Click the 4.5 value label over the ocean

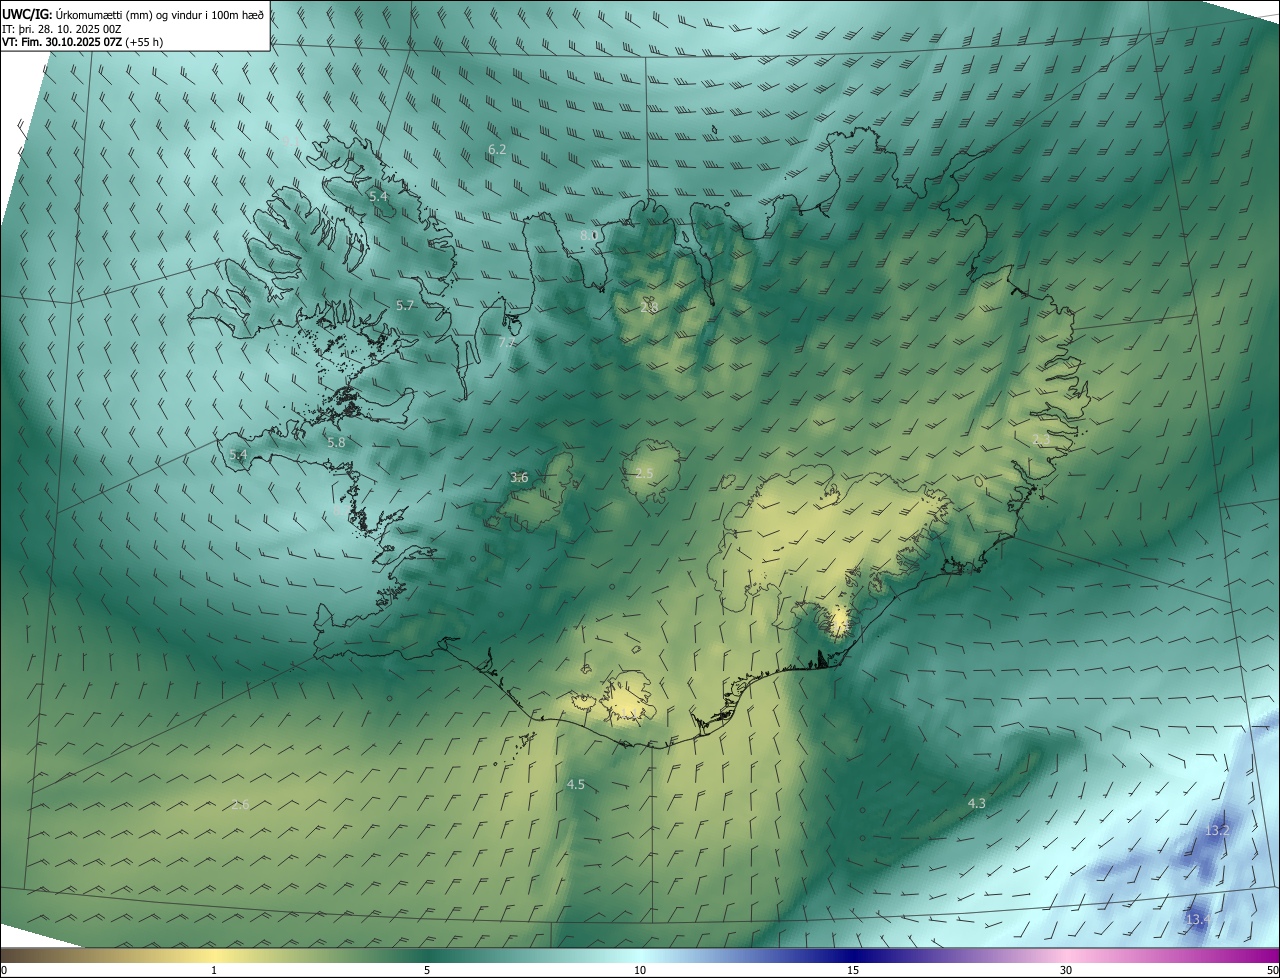pyautogui.click(x=576, y=785)
